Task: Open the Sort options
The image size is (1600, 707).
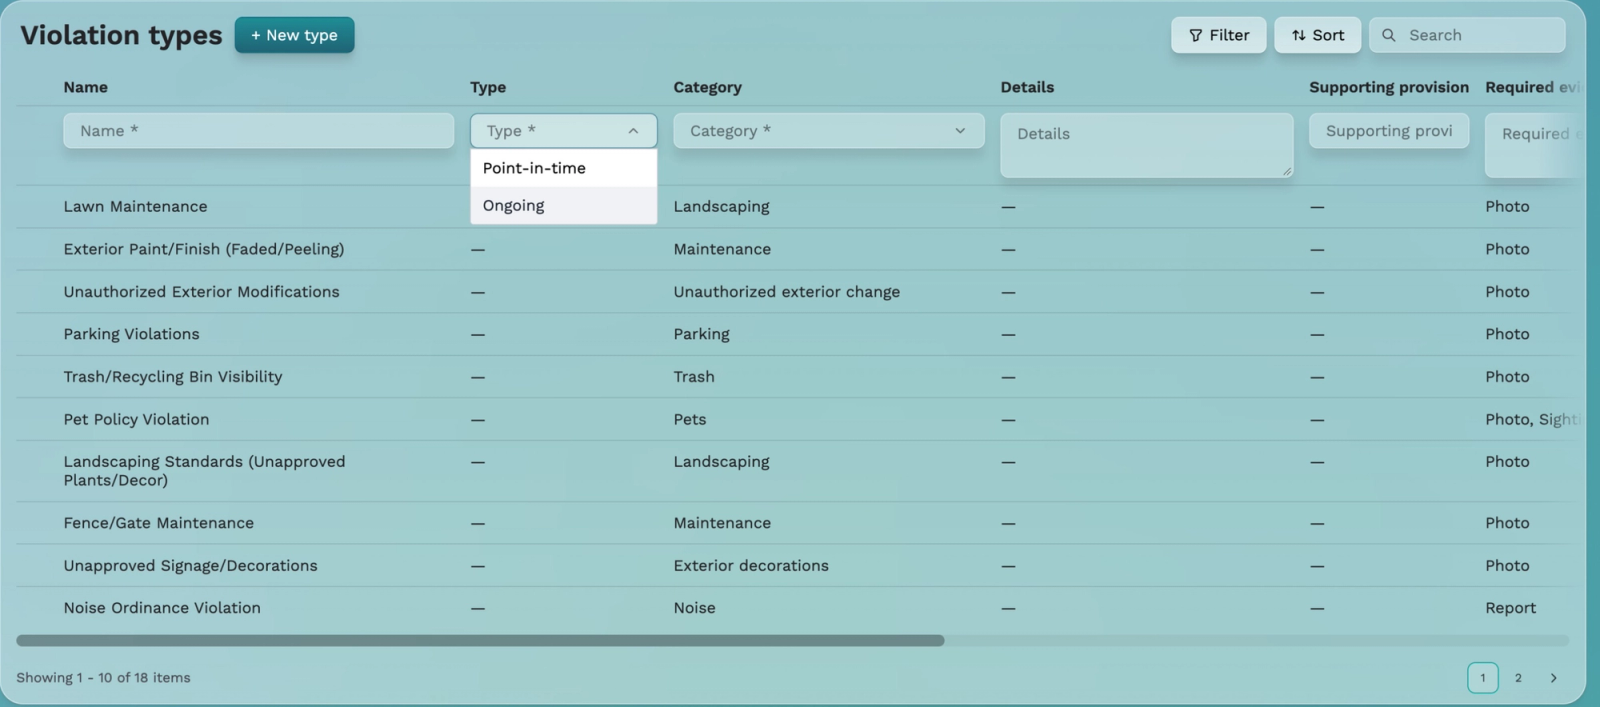Action: [1317, 35]
